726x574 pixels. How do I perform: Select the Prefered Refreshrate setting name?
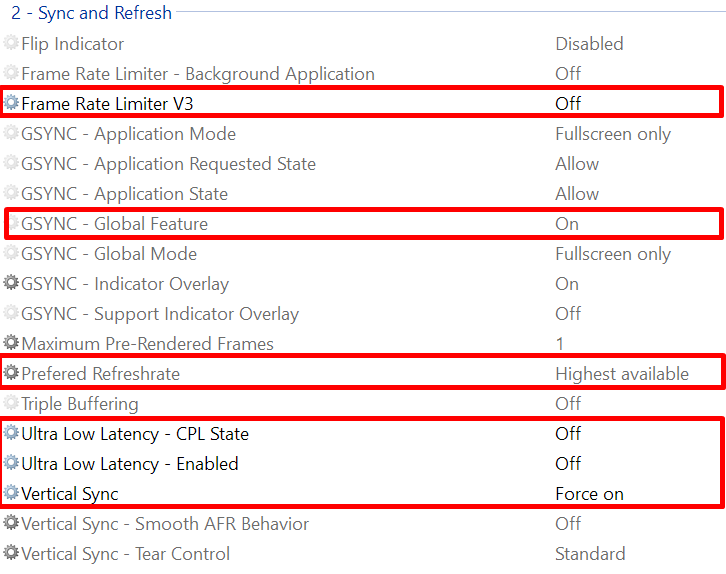pyautogui.click(x=100, y=374)
